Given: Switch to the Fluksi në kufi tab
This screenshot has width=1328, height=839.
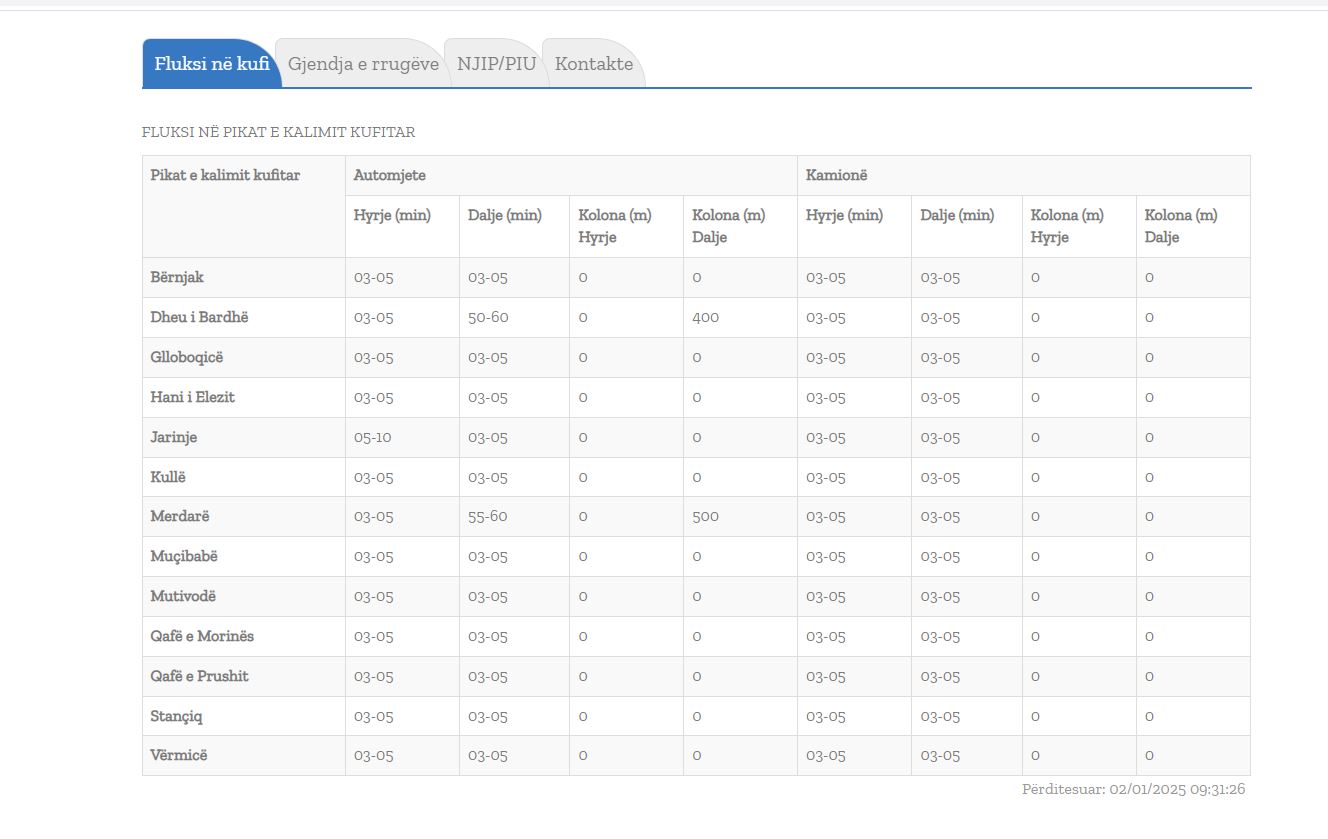Looking at the screenshot, I should (x=211, y=64).
